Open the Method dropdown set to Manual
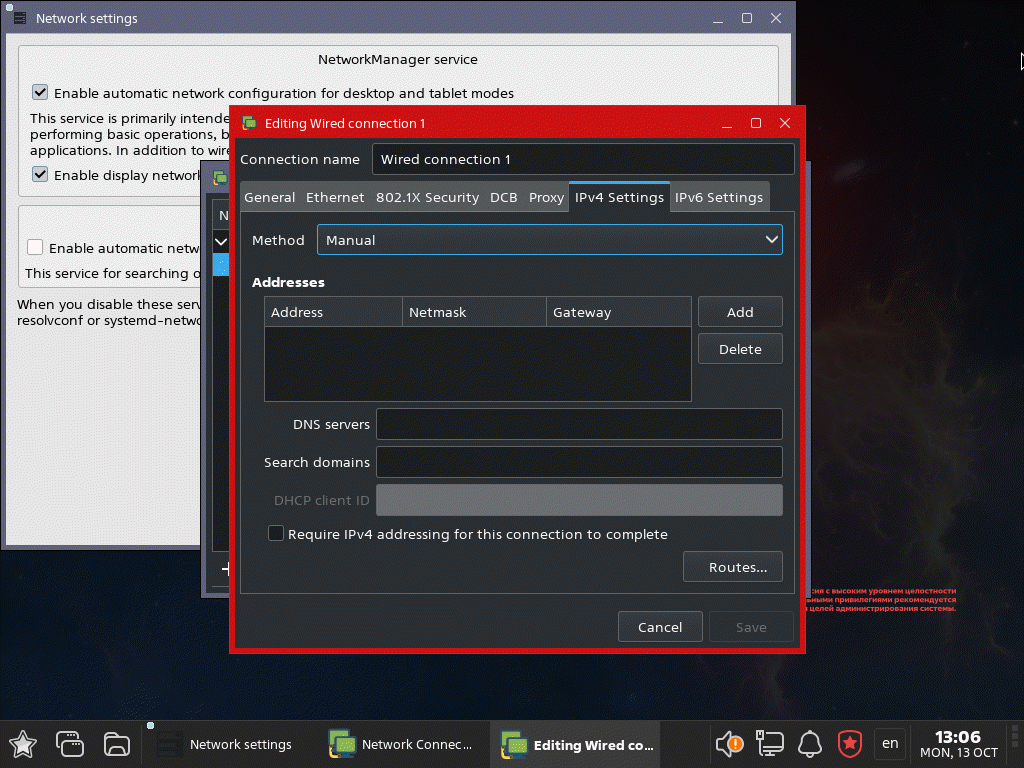Screen dimensions: 1024x768 coord(549,240)
